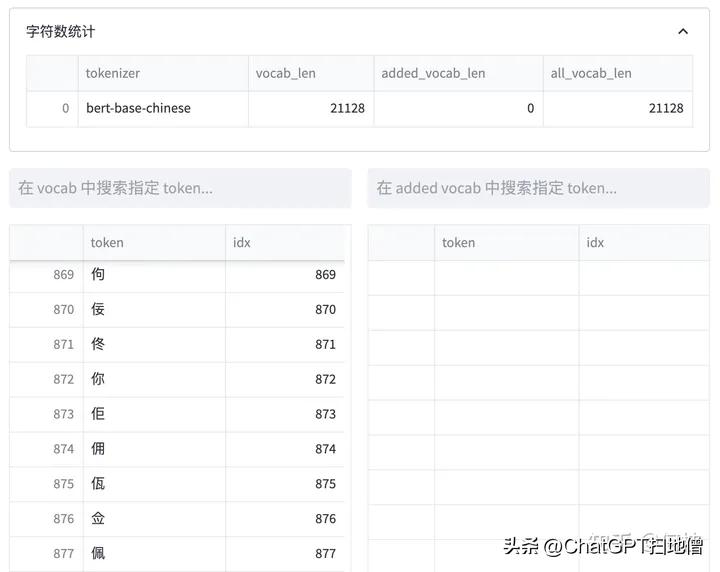Screen dimensions: 720x572
Task: Click the idx header in vocab table
Action: (x=242, y=242)
